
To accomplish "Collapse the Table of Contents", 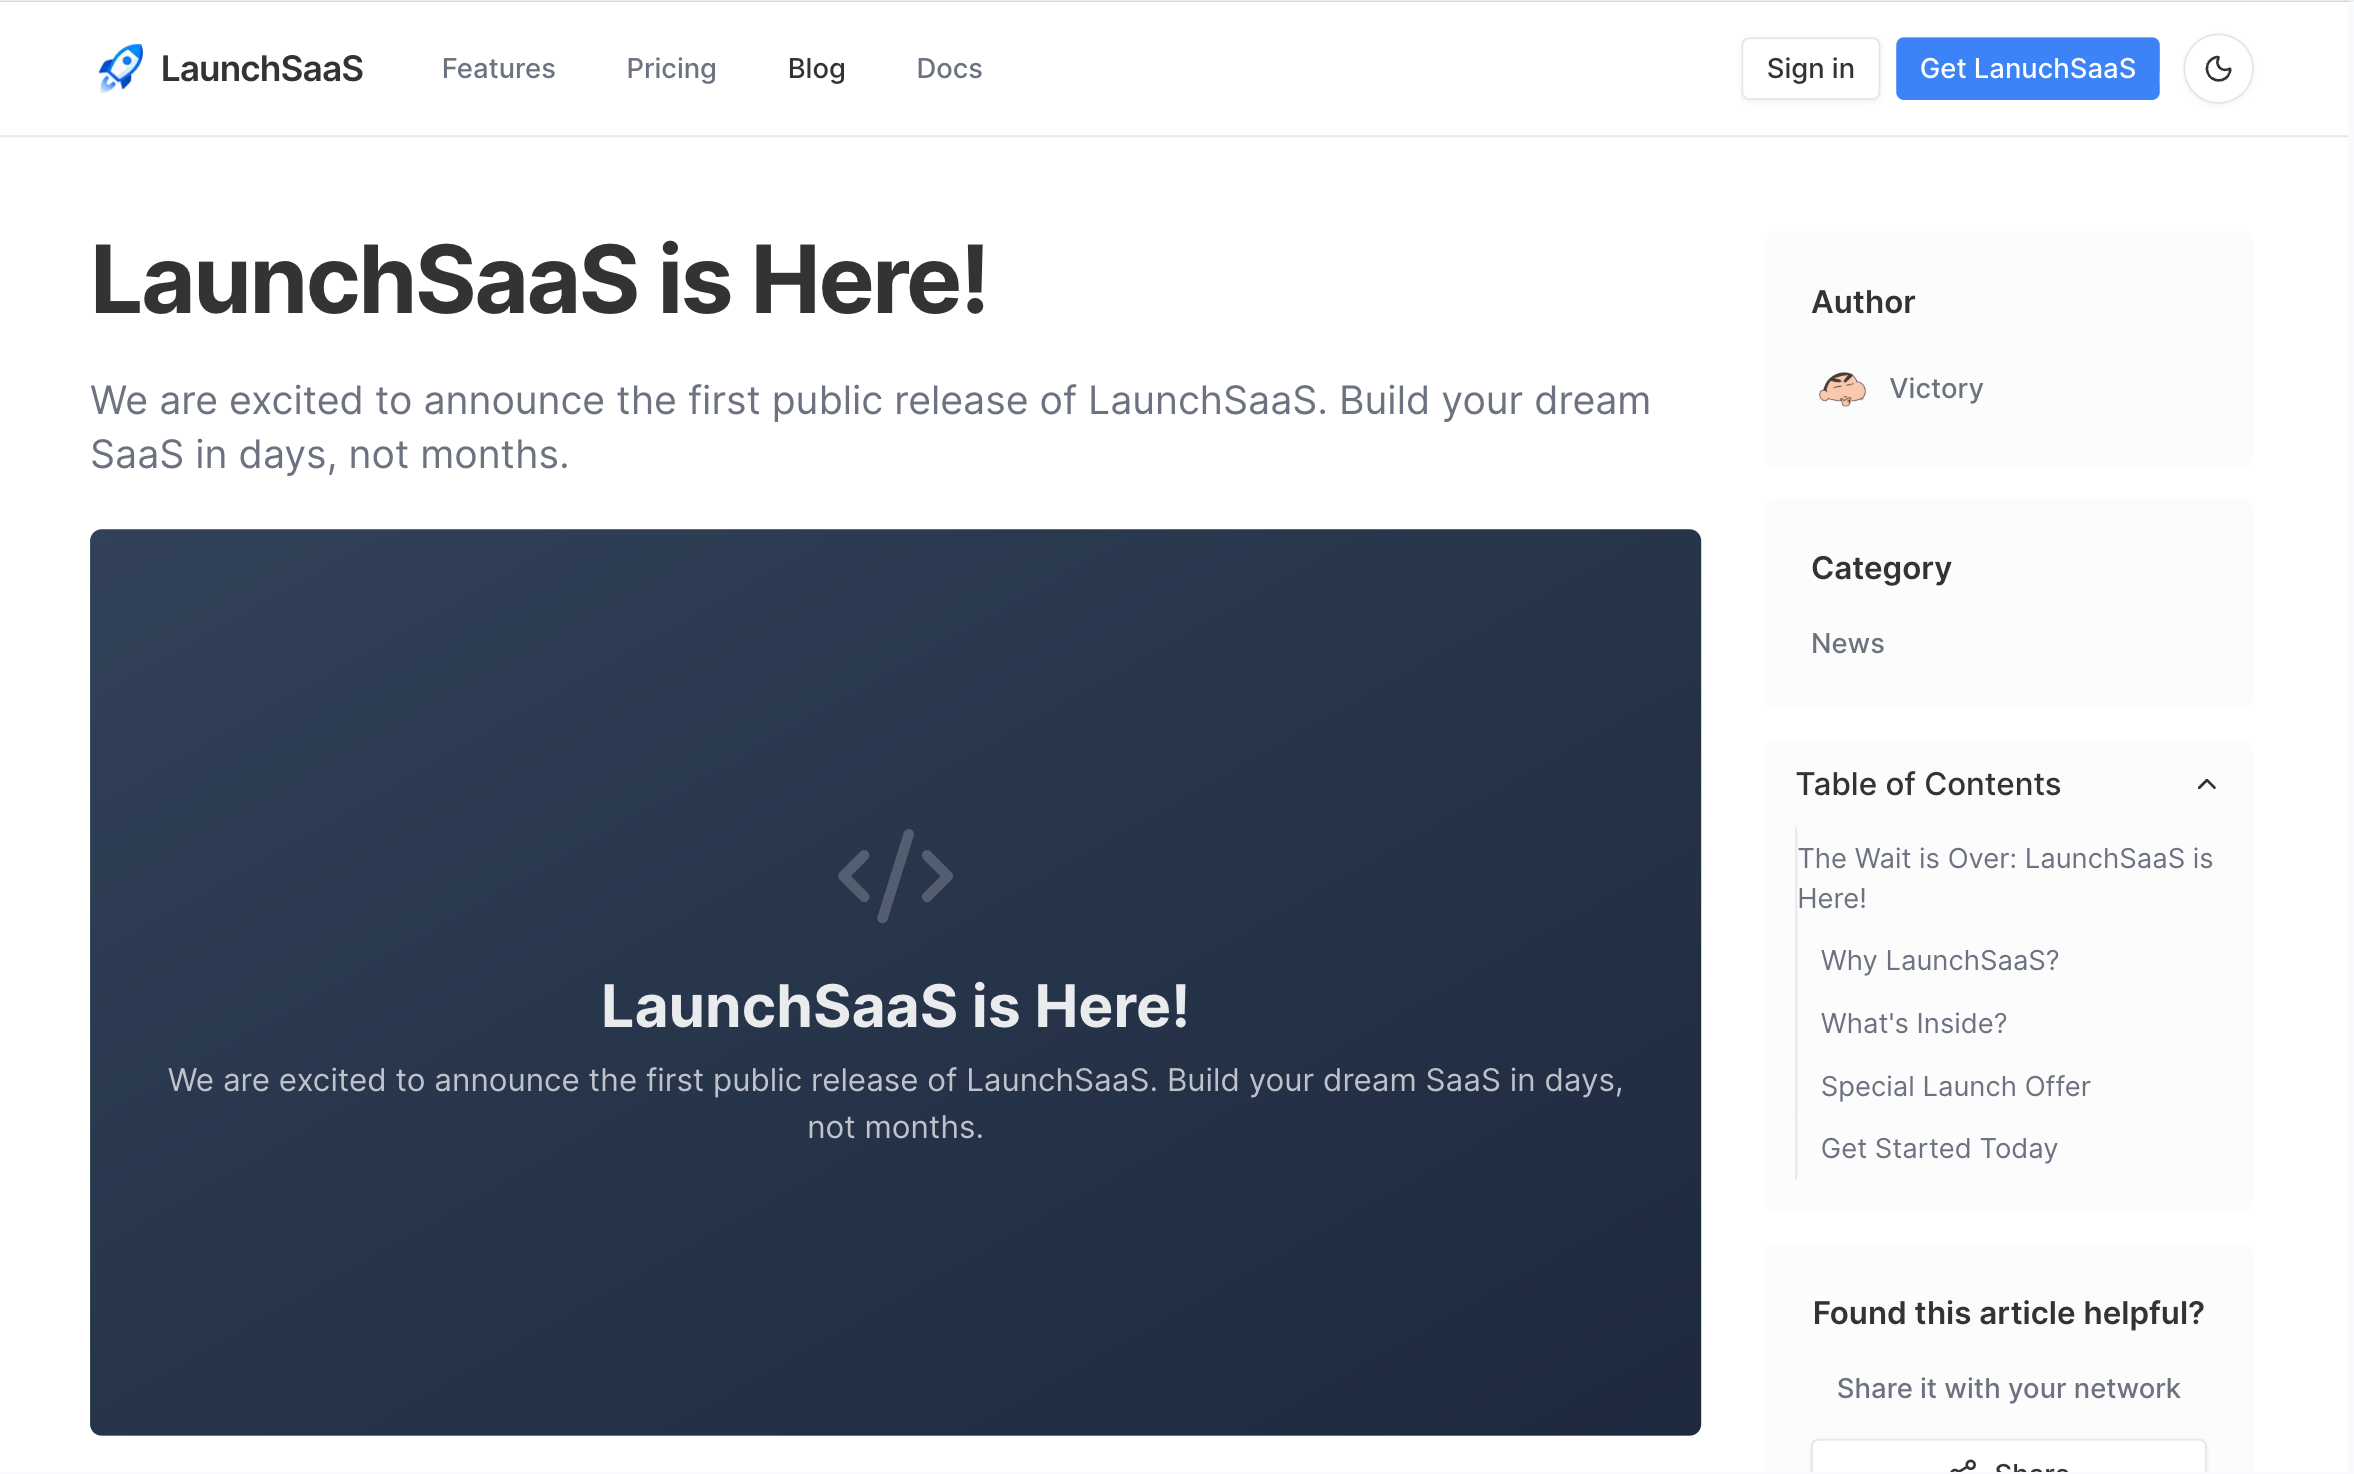I will [2207, 784].
